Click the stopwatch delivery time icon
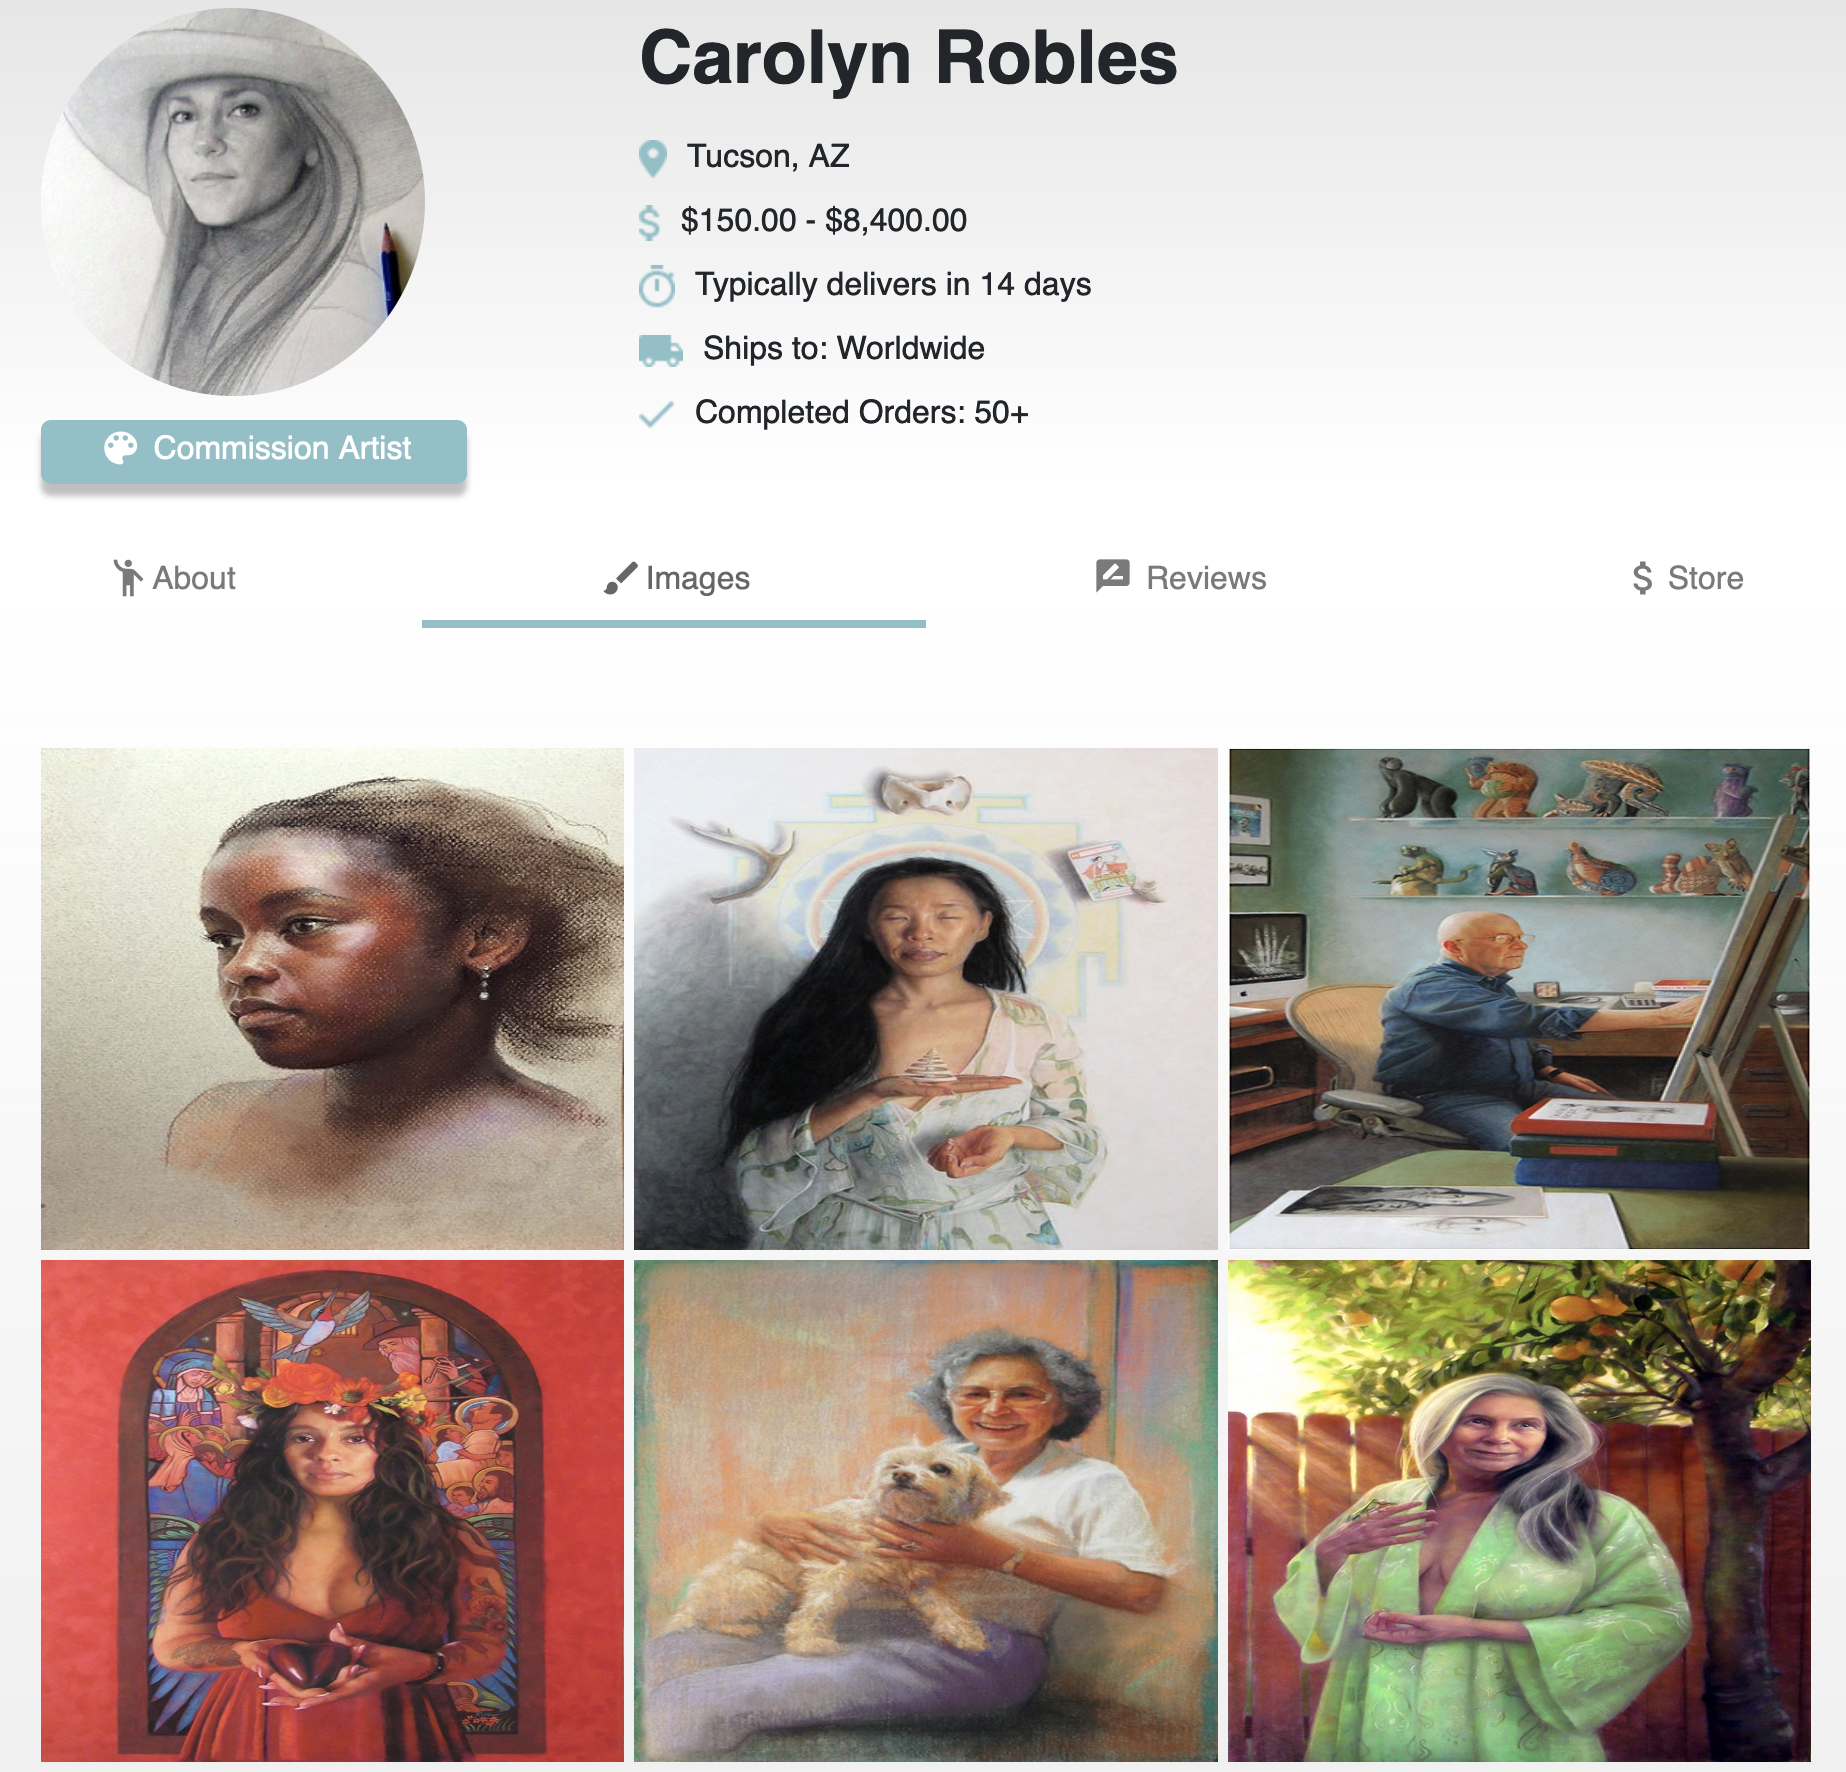Image resolution: width=1846 pixels, height=1772 pixels. coord(657,286)
